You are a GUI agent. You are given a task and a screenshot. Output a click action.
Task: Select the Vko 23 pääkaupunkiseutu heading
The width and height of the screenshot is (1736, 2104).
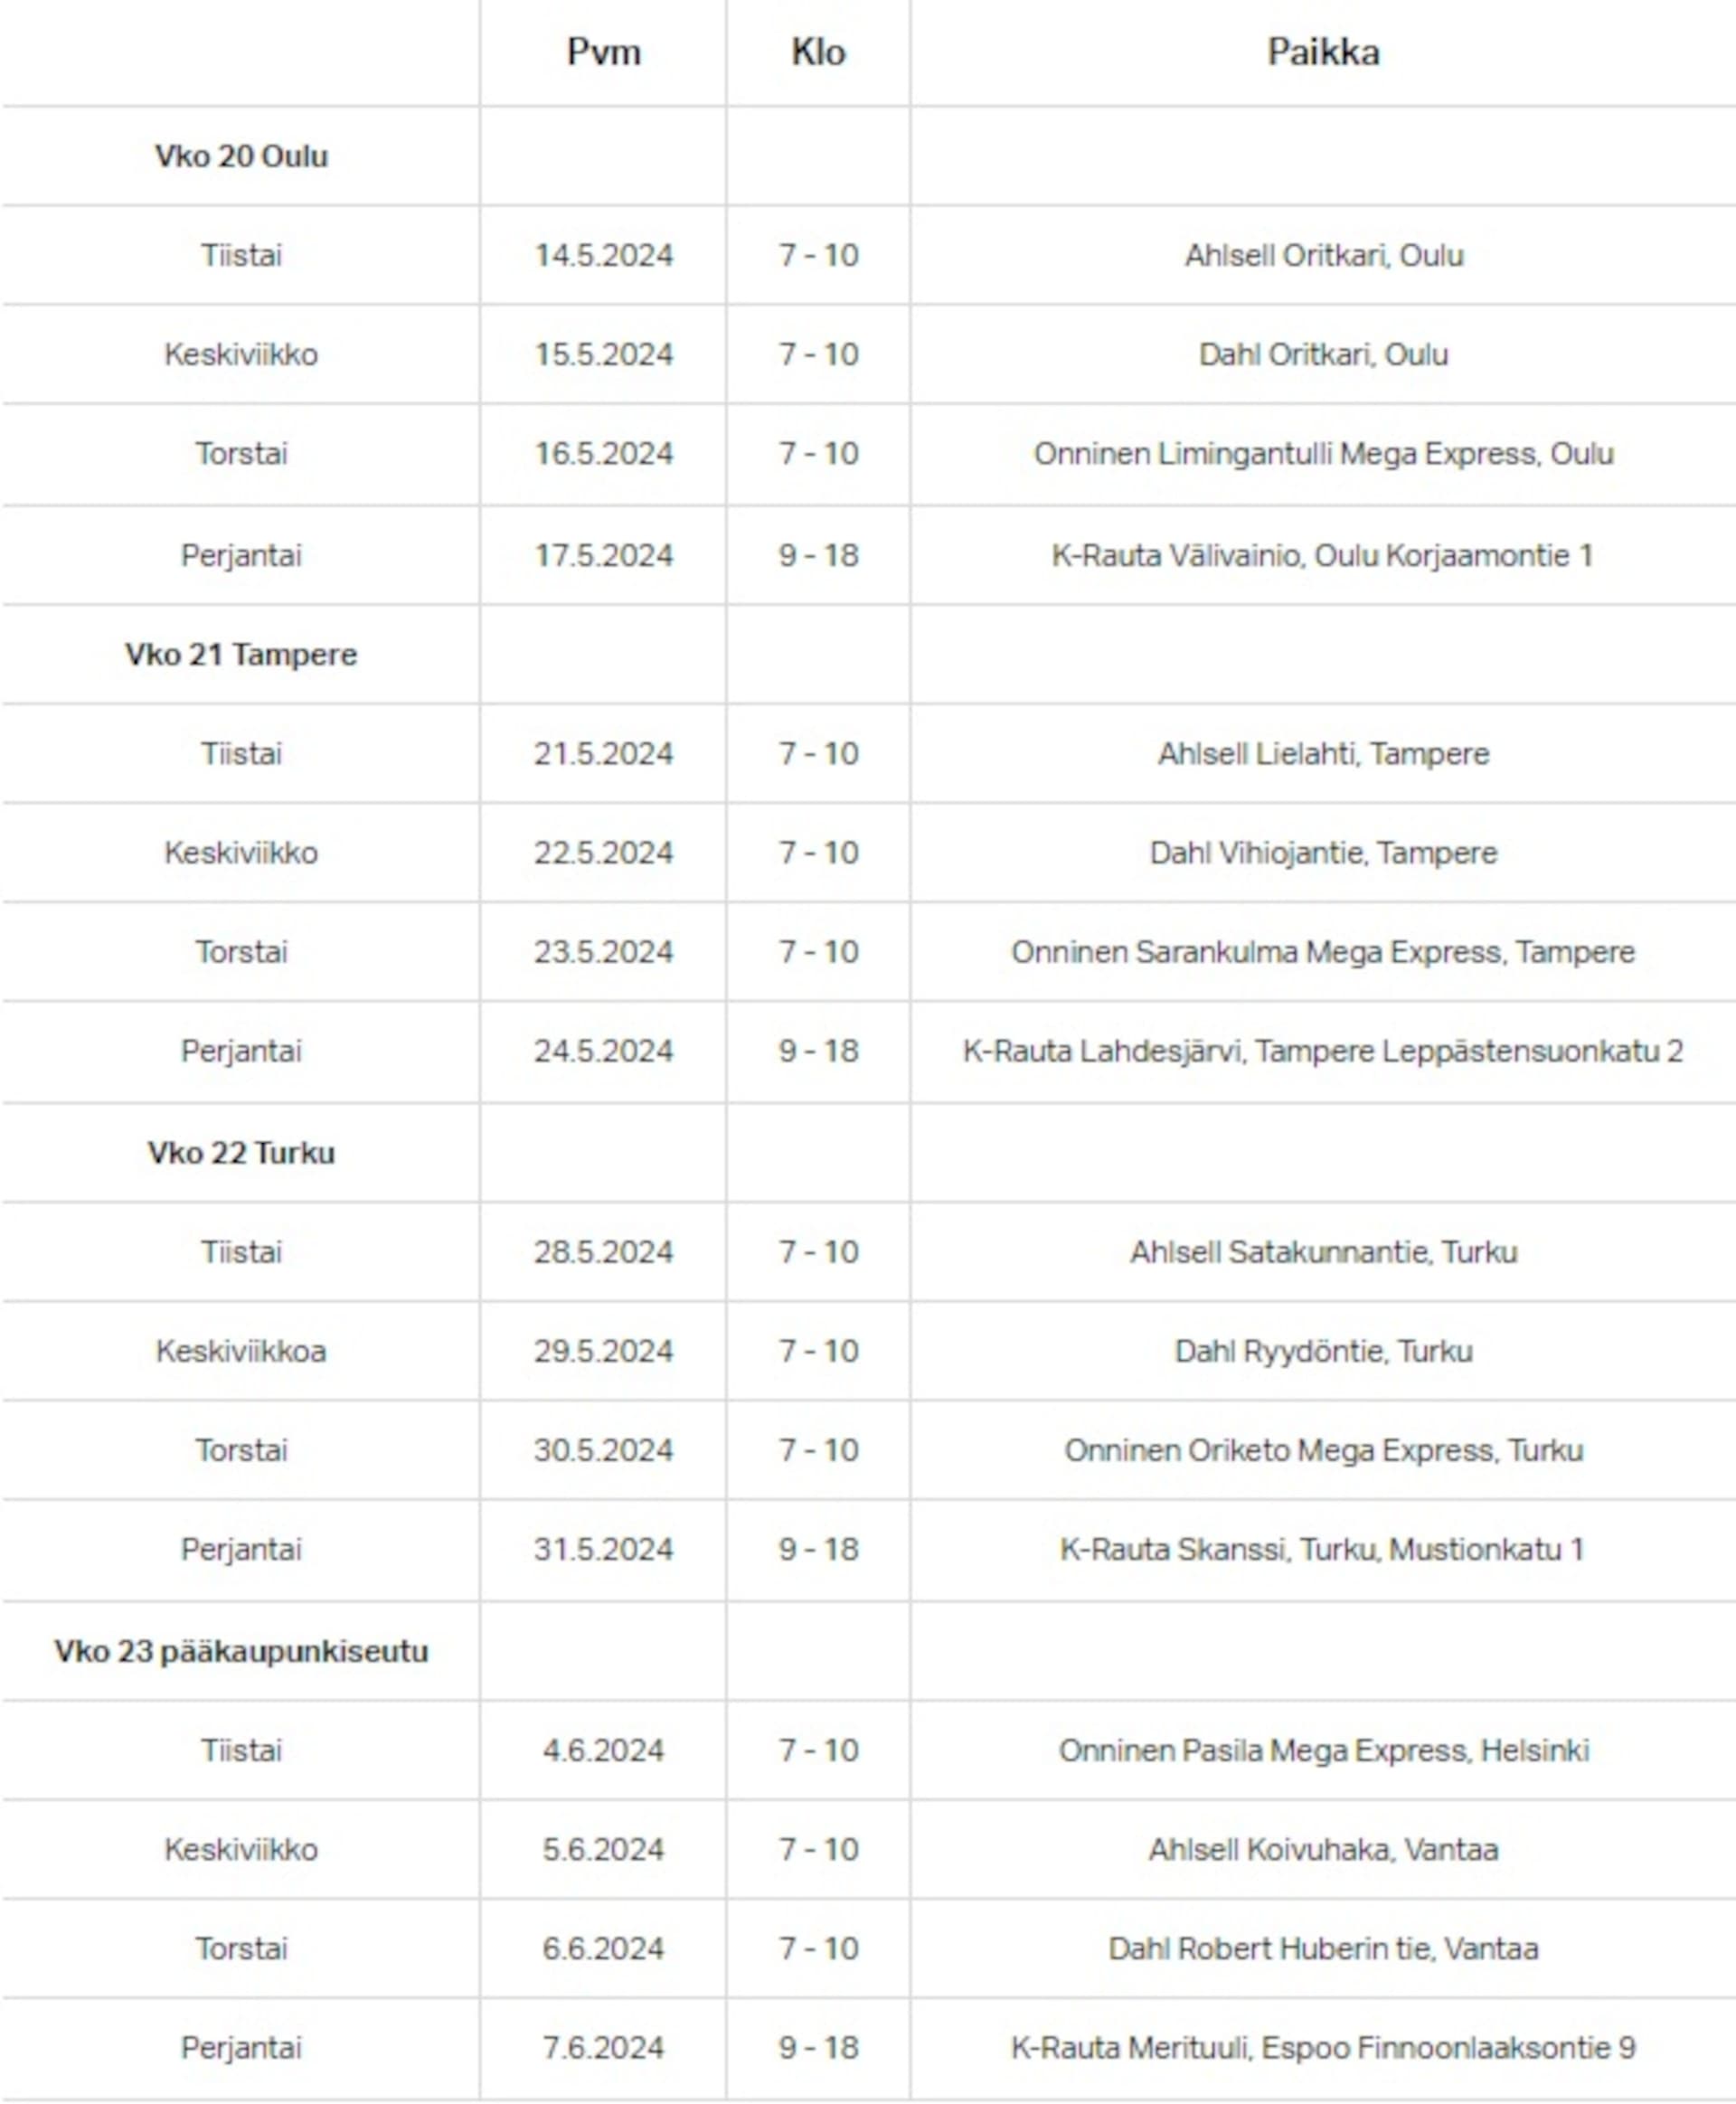coord(241,1651)
